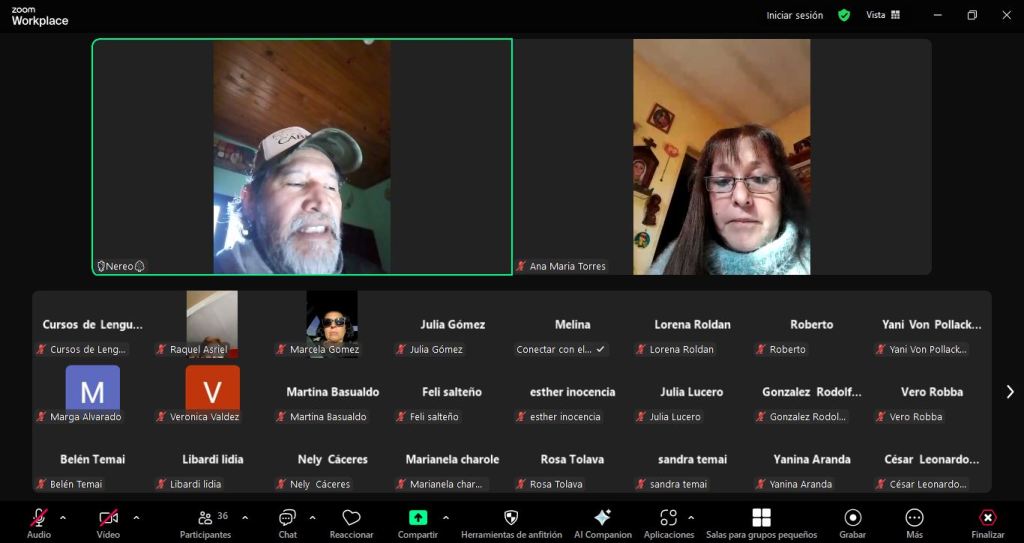Open the Más options menu
Screen dimensions: 1024x543
point(914,522)
